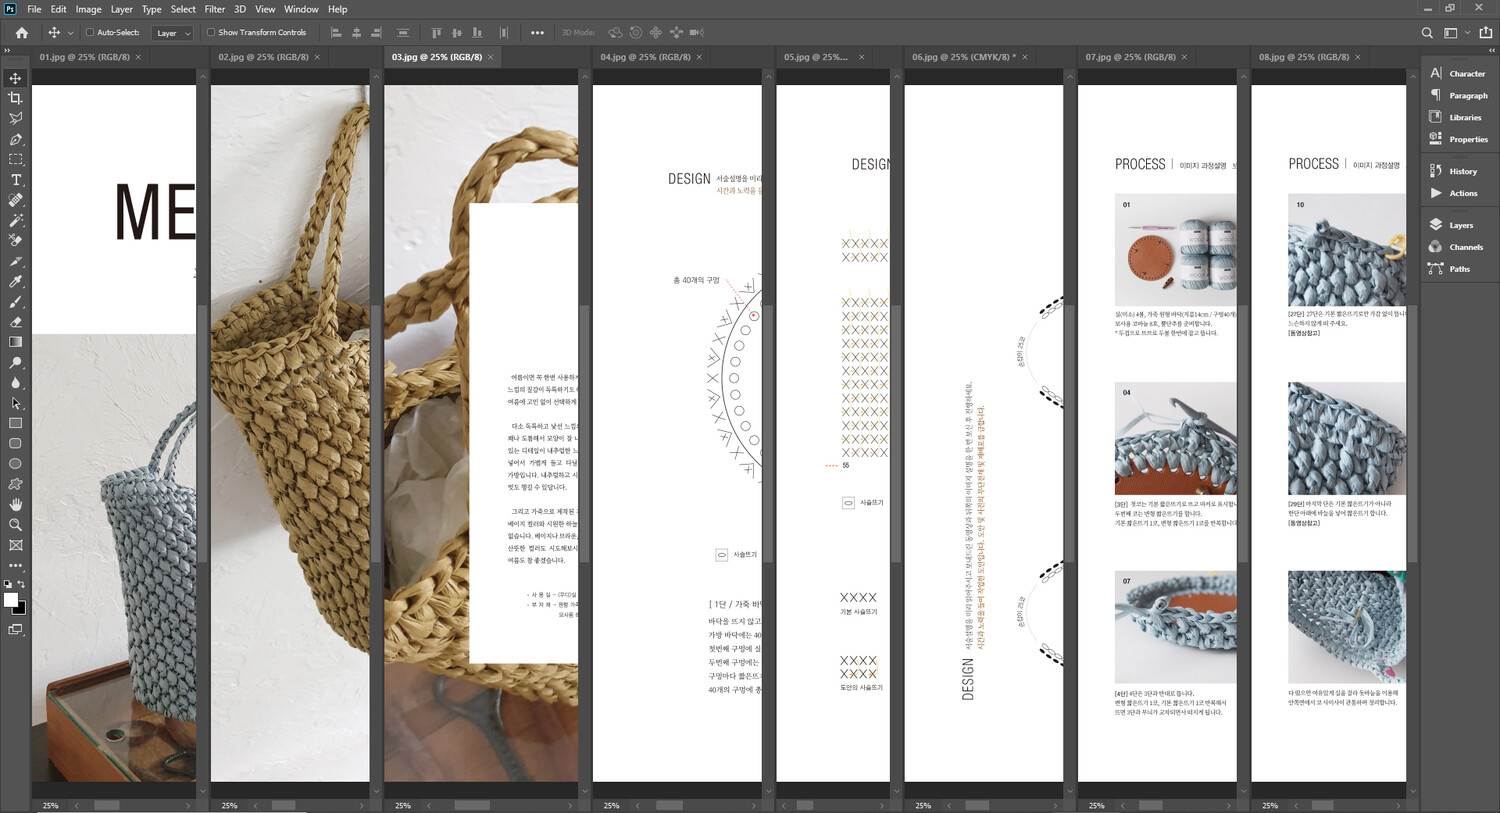Image resolution: width=1500 pixels, height=813 pixels.
Task: Select the Zoom tool in toolbar
Action: click(15, 525)
